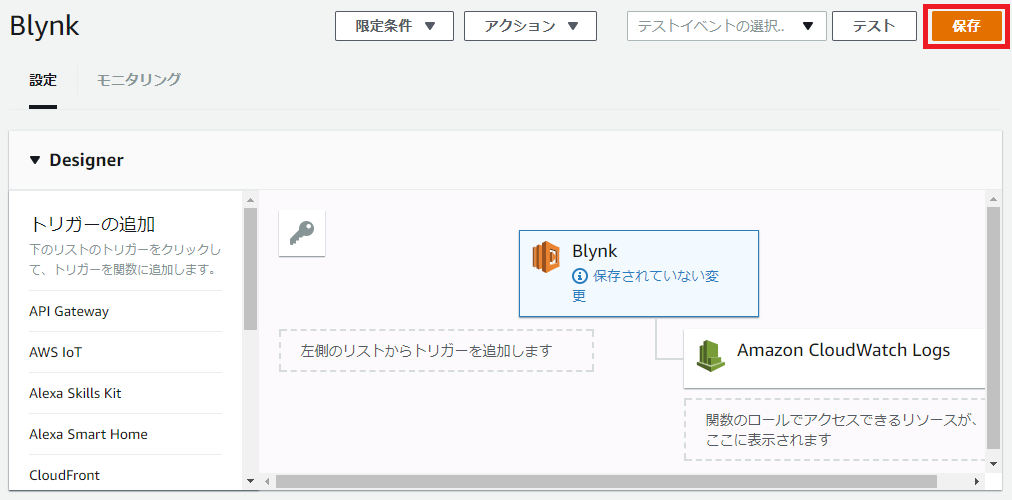The height and width of the screenshot is (500, 1012).
Task: Click the Blynk Lambda function icon
Action: [546, 255]
